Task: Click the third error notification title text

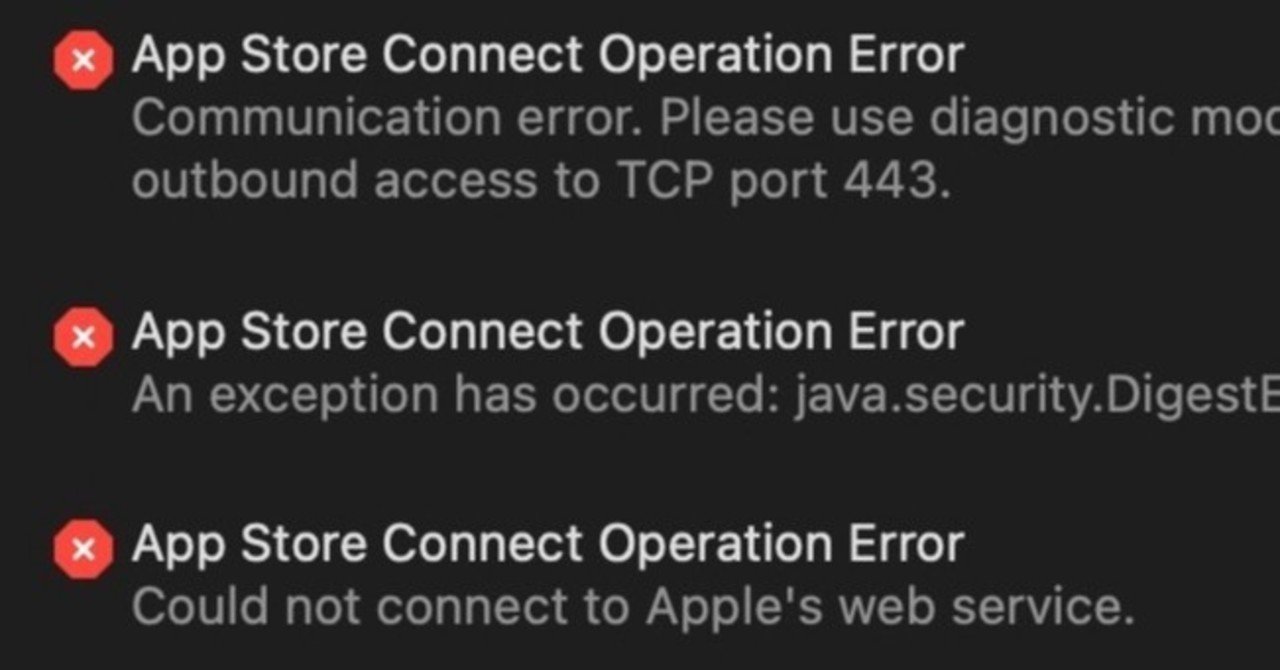Action: 550,543
